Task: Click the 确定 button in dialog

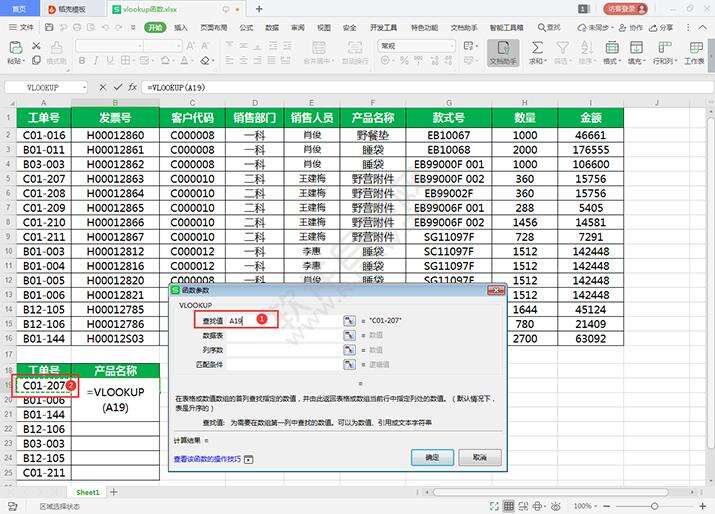Action: coord(431,457)
